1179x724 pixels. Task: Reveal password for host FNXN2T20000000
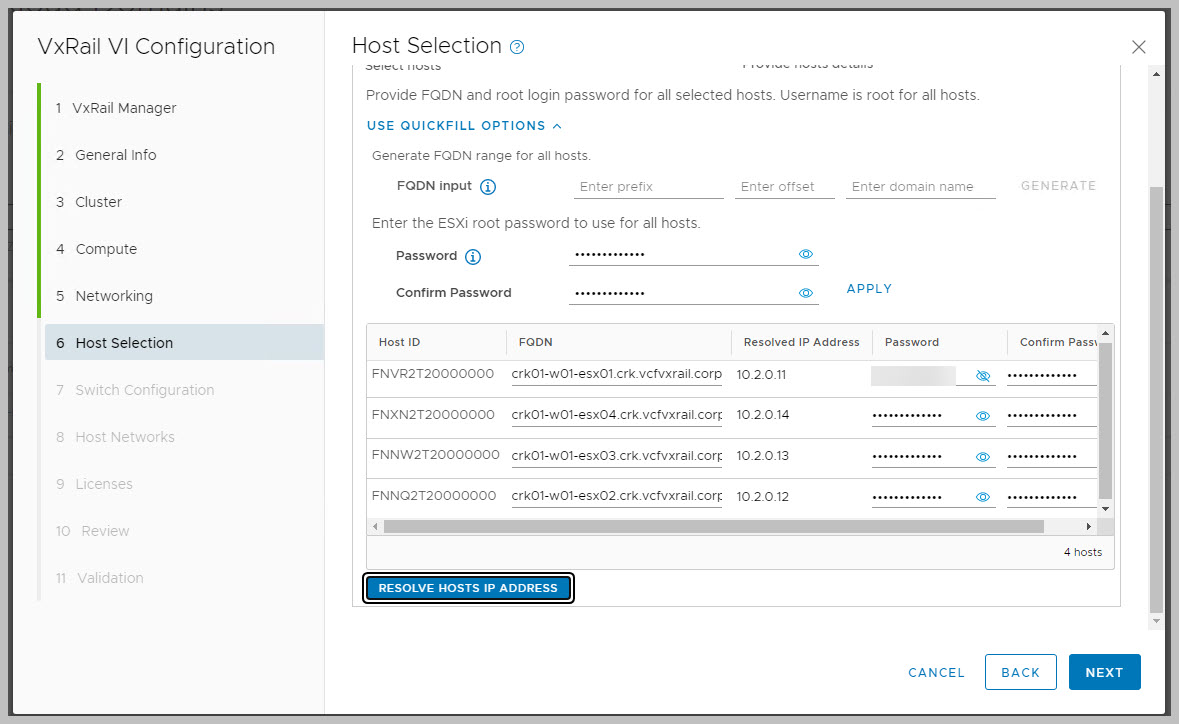pyautogui.click(x=982, y=416)
